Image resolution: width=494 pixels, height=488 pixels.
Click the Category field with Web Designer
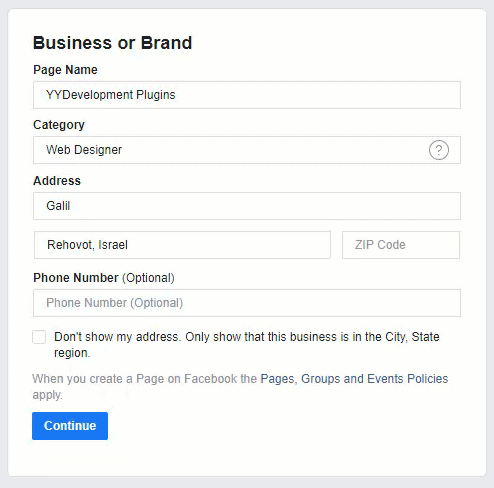(x=247, y=150)
